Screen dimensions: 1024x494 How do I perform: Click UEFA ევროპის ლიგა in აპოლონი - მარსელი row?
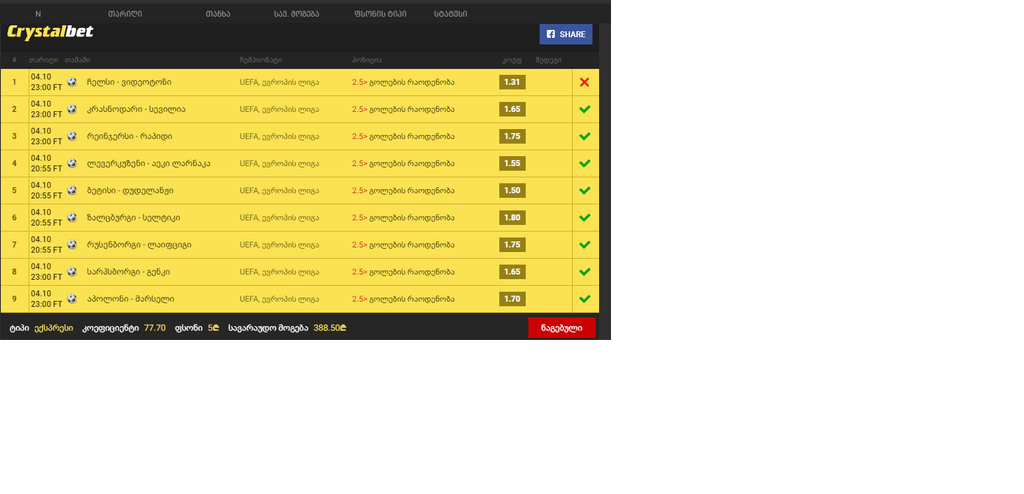click(x=280, y=299)
